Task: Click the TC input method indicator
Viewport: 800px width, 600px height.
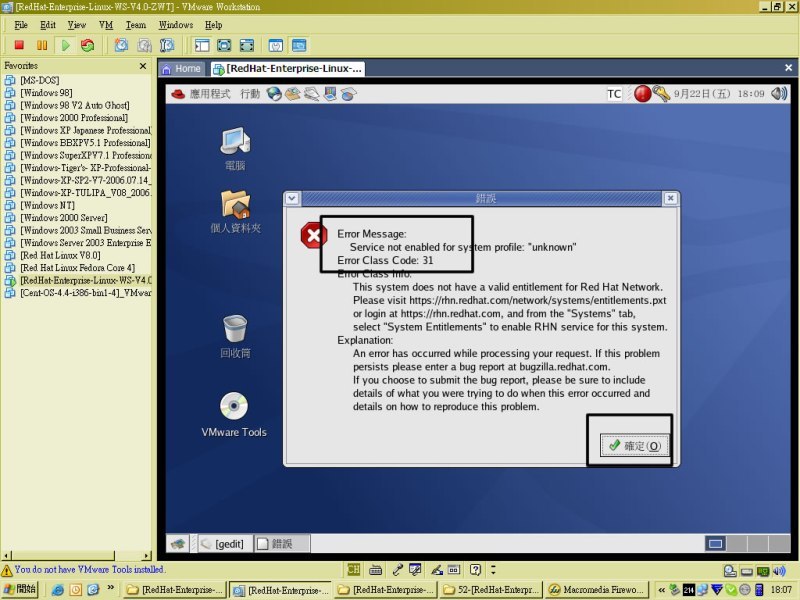Action: 614,94
